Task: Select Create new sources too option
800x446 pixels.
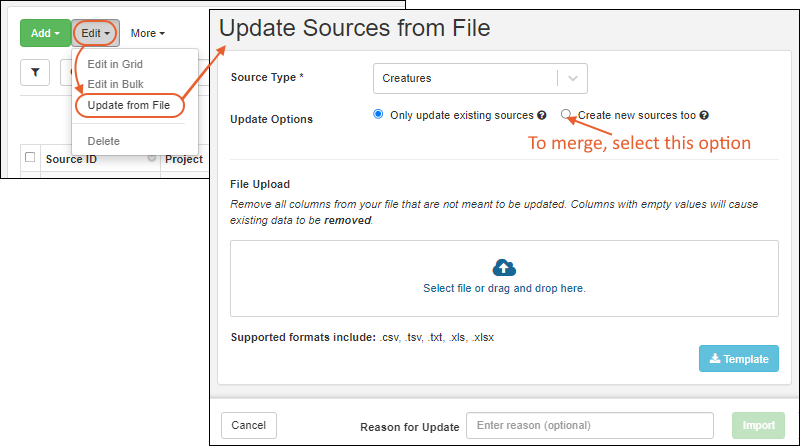Action: (567, 114)
